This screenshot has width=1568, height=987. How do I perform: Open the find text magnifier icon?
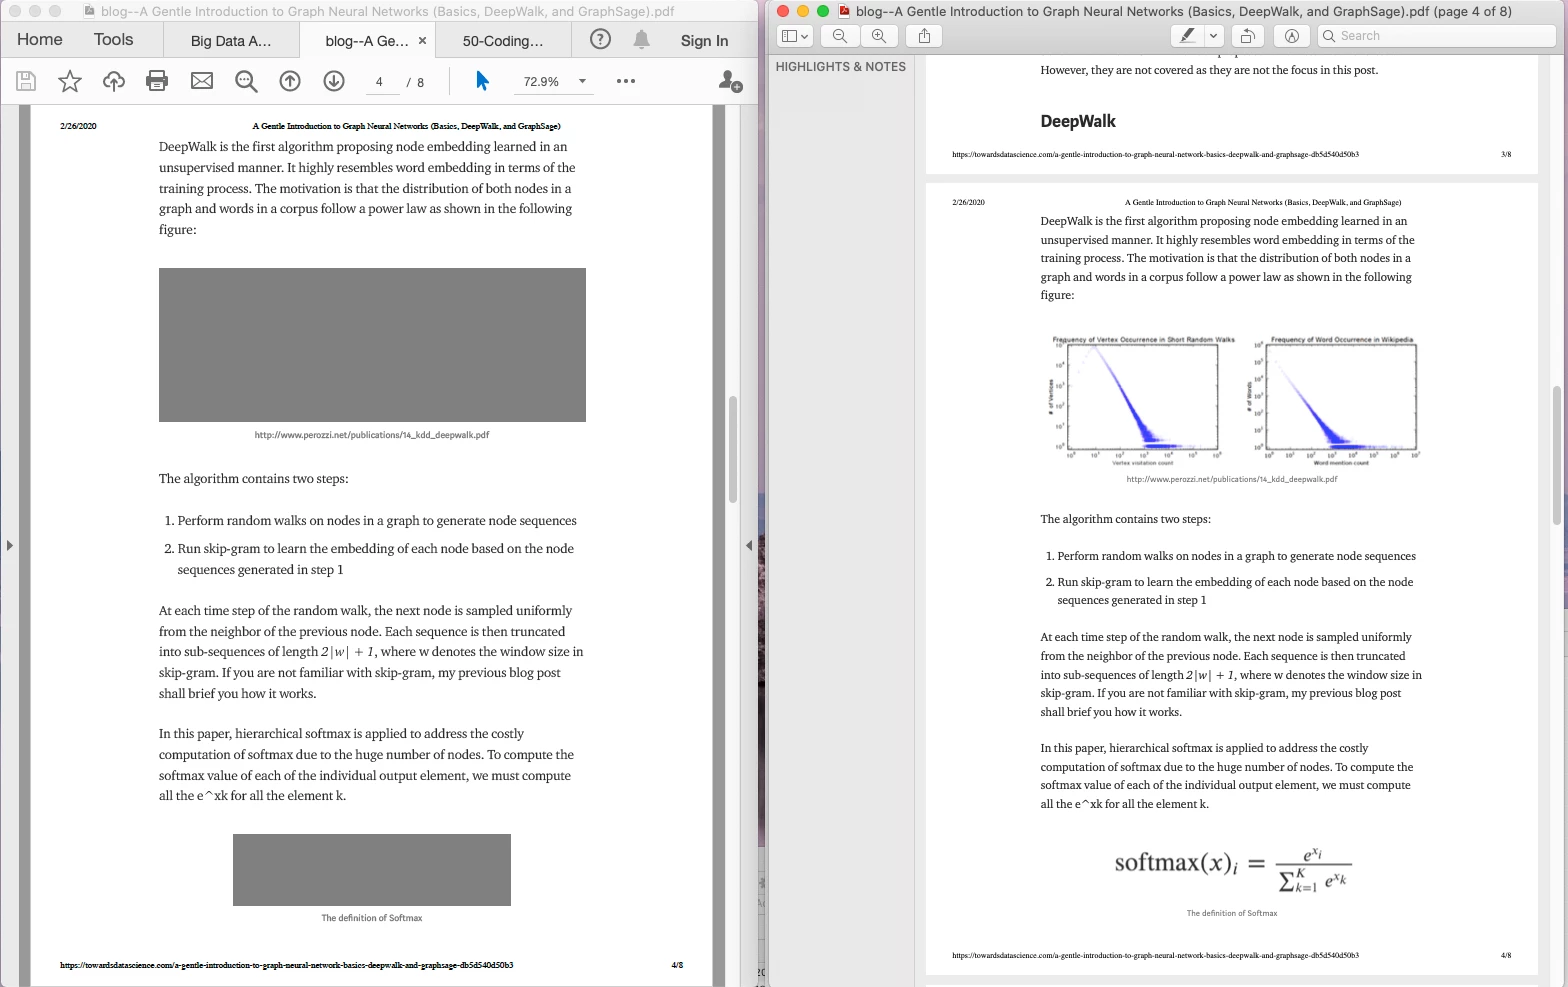click(246, 81)
